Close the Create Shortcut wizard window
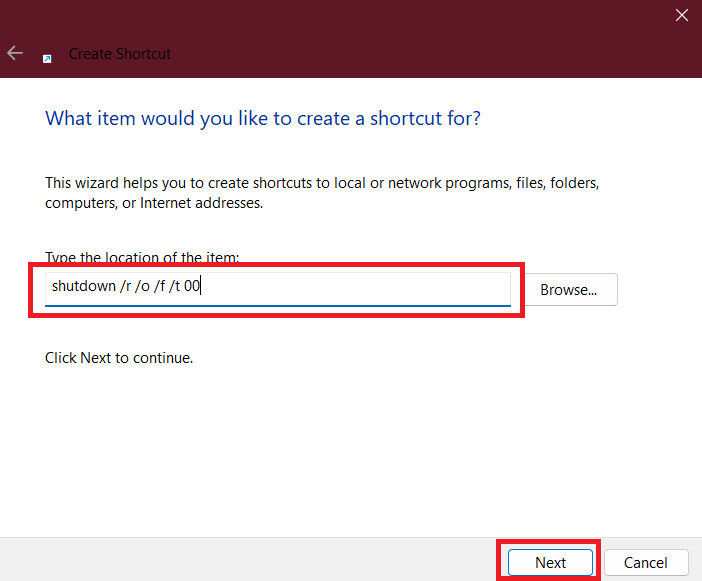This screenshot has width=702, height=581. [x=681, y=15]
